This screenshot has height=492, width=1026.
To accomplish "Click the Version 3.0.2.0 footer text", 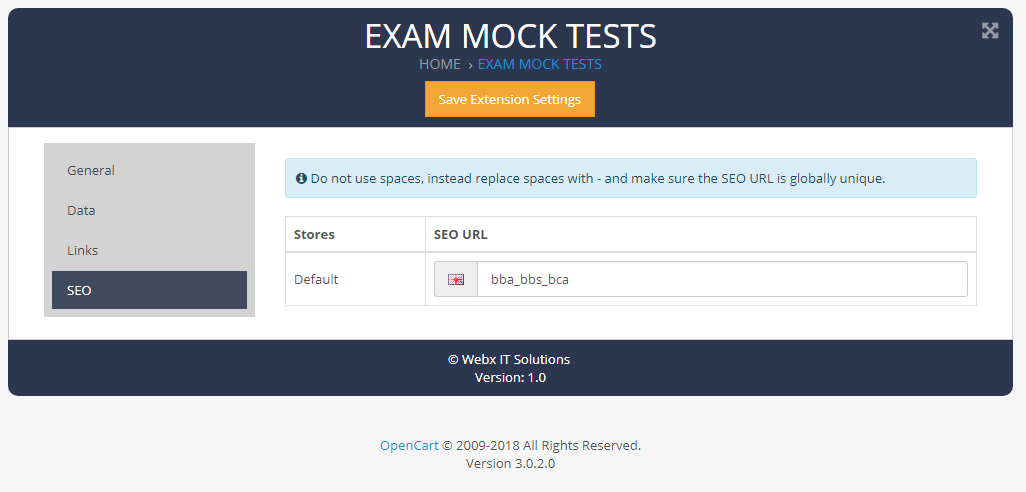I will tap(510, 464).
